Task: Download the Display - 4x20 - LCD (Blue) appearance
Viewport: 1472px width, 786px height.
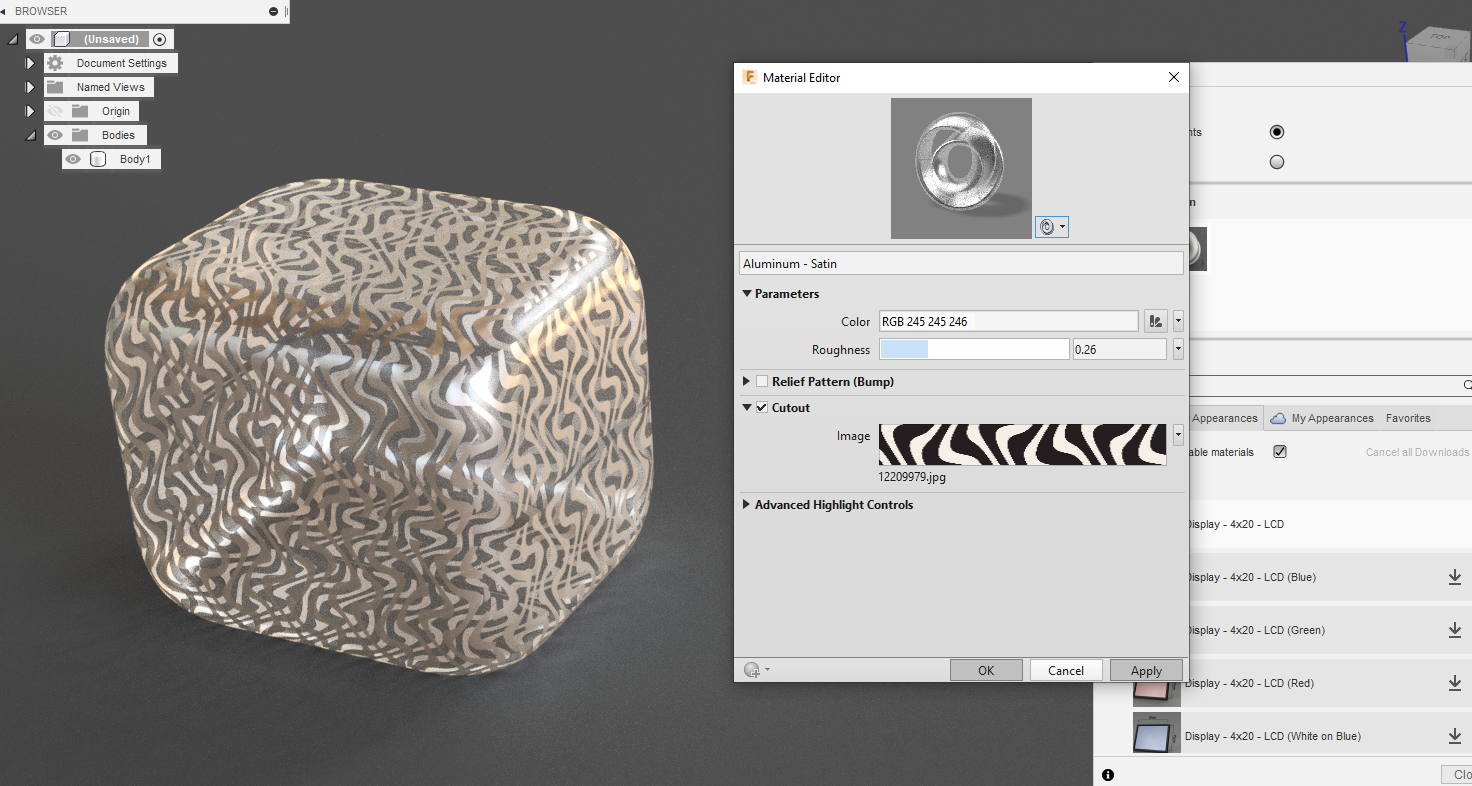Action: tap(1455, 576)
